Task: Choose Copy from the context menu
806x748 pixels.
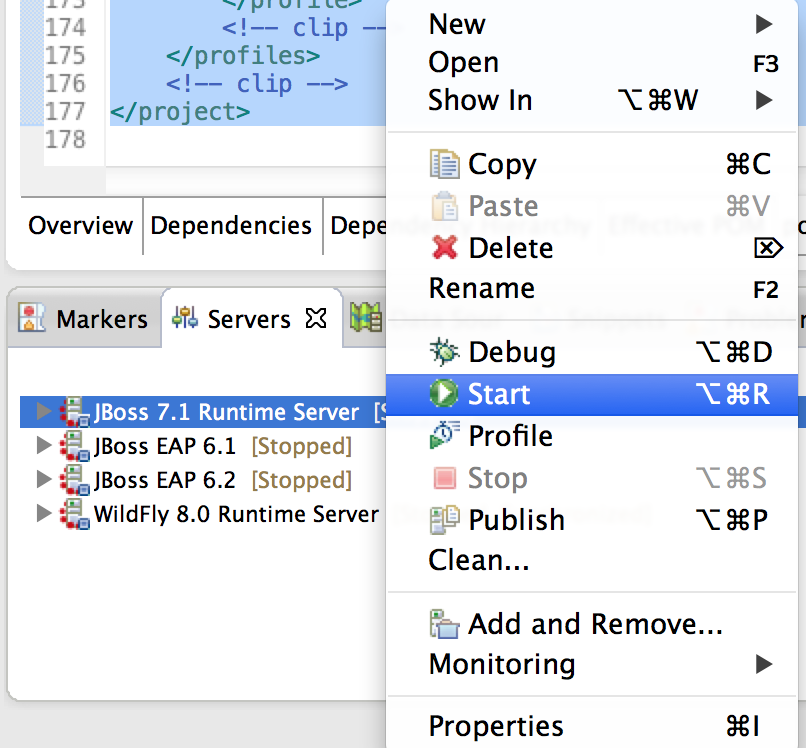Action: pyautogui.click(x=592, y=165)
